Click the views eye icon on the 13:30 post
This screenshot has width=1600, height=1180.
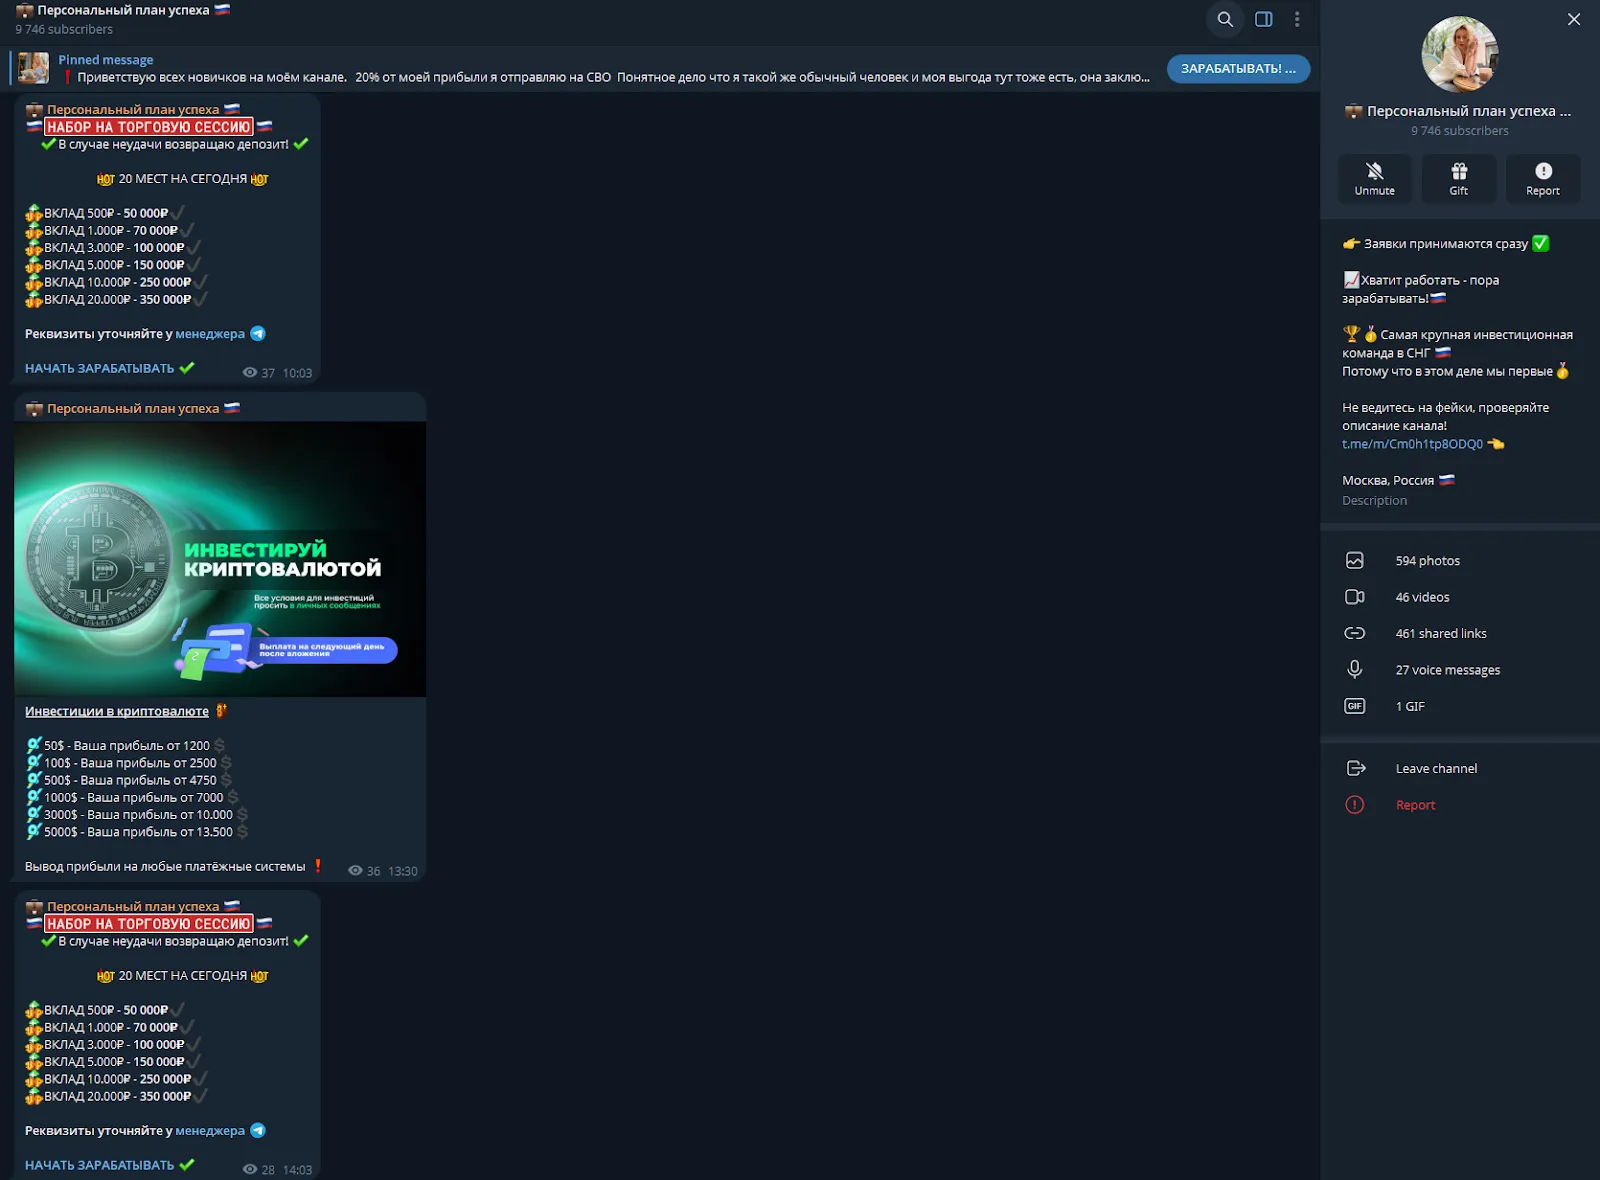pyautogui.click(x=355, y=871)
